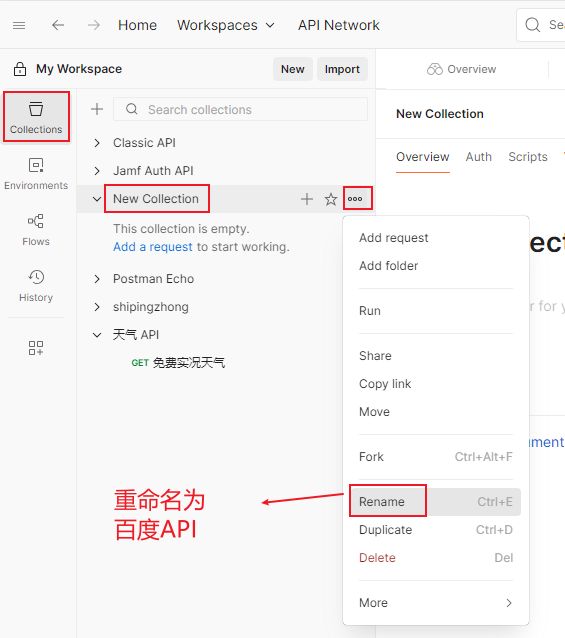
Task: Open the Workspaces dropdown
Action: coord(226,25)
